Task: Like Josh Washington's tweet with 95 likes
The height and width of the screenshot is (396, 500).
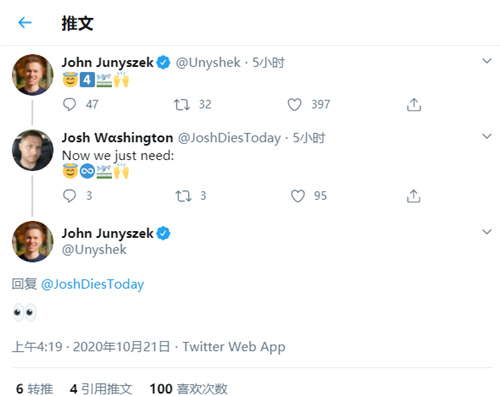Action: click(298, 196)
